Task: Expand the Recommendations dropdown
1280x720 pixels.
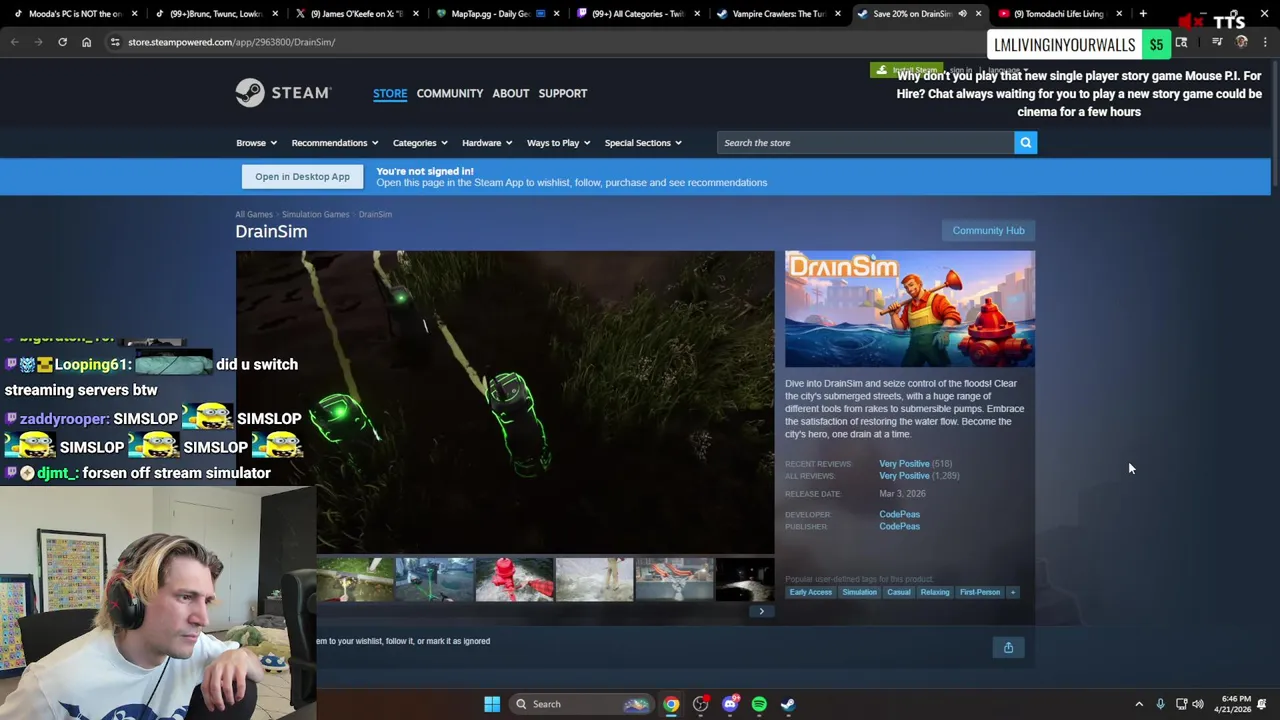Action: coord(335,143)
